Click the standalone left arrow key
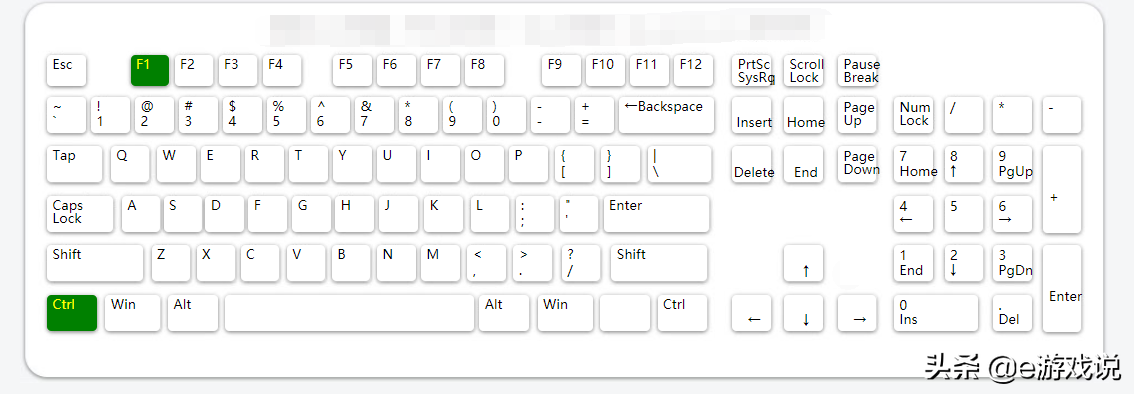Screen dimensions: 1134x394 point(751,312)
